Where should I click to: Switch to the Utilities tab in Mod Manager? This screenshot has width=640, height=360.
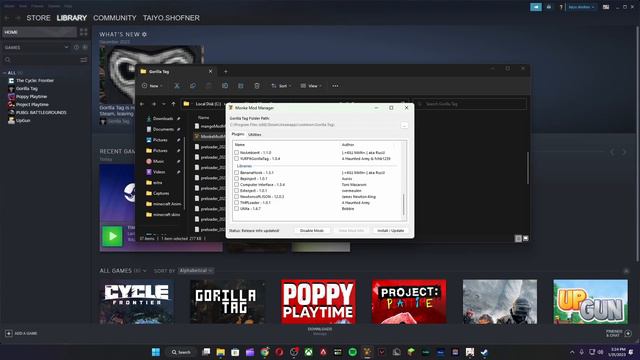coord(254,134)
